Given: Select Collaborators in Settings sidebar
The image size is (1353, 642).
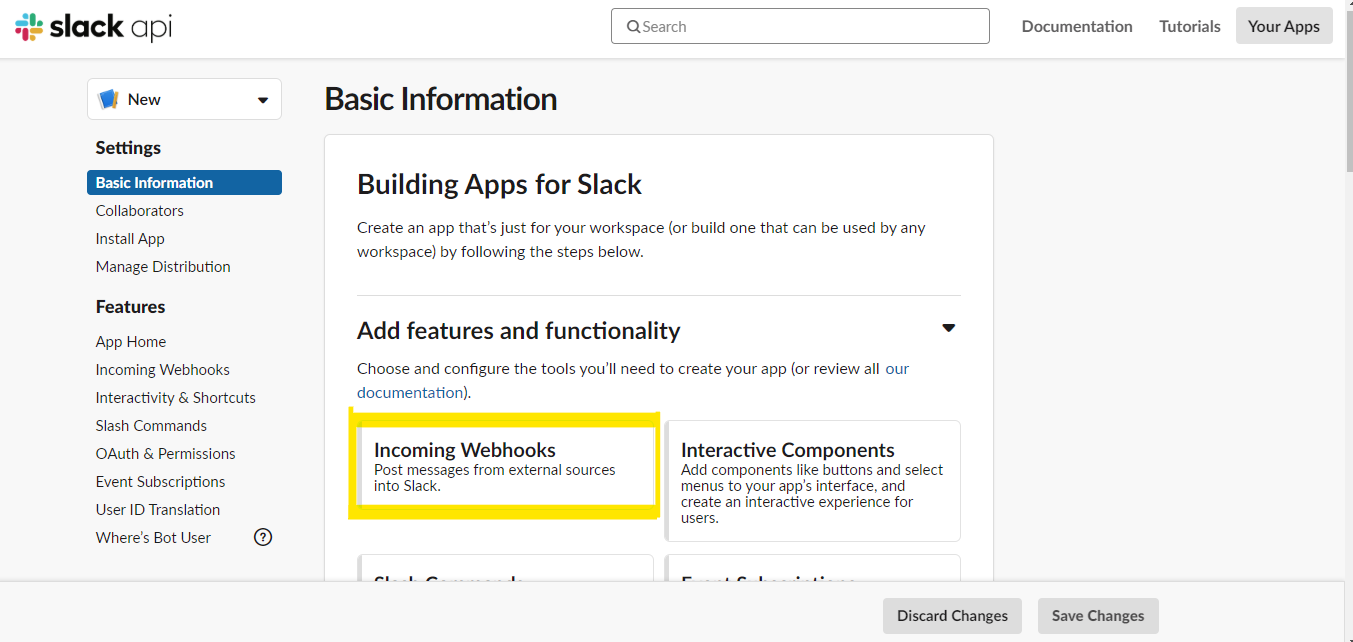Looking at the screenshot, I should [140, 211].
